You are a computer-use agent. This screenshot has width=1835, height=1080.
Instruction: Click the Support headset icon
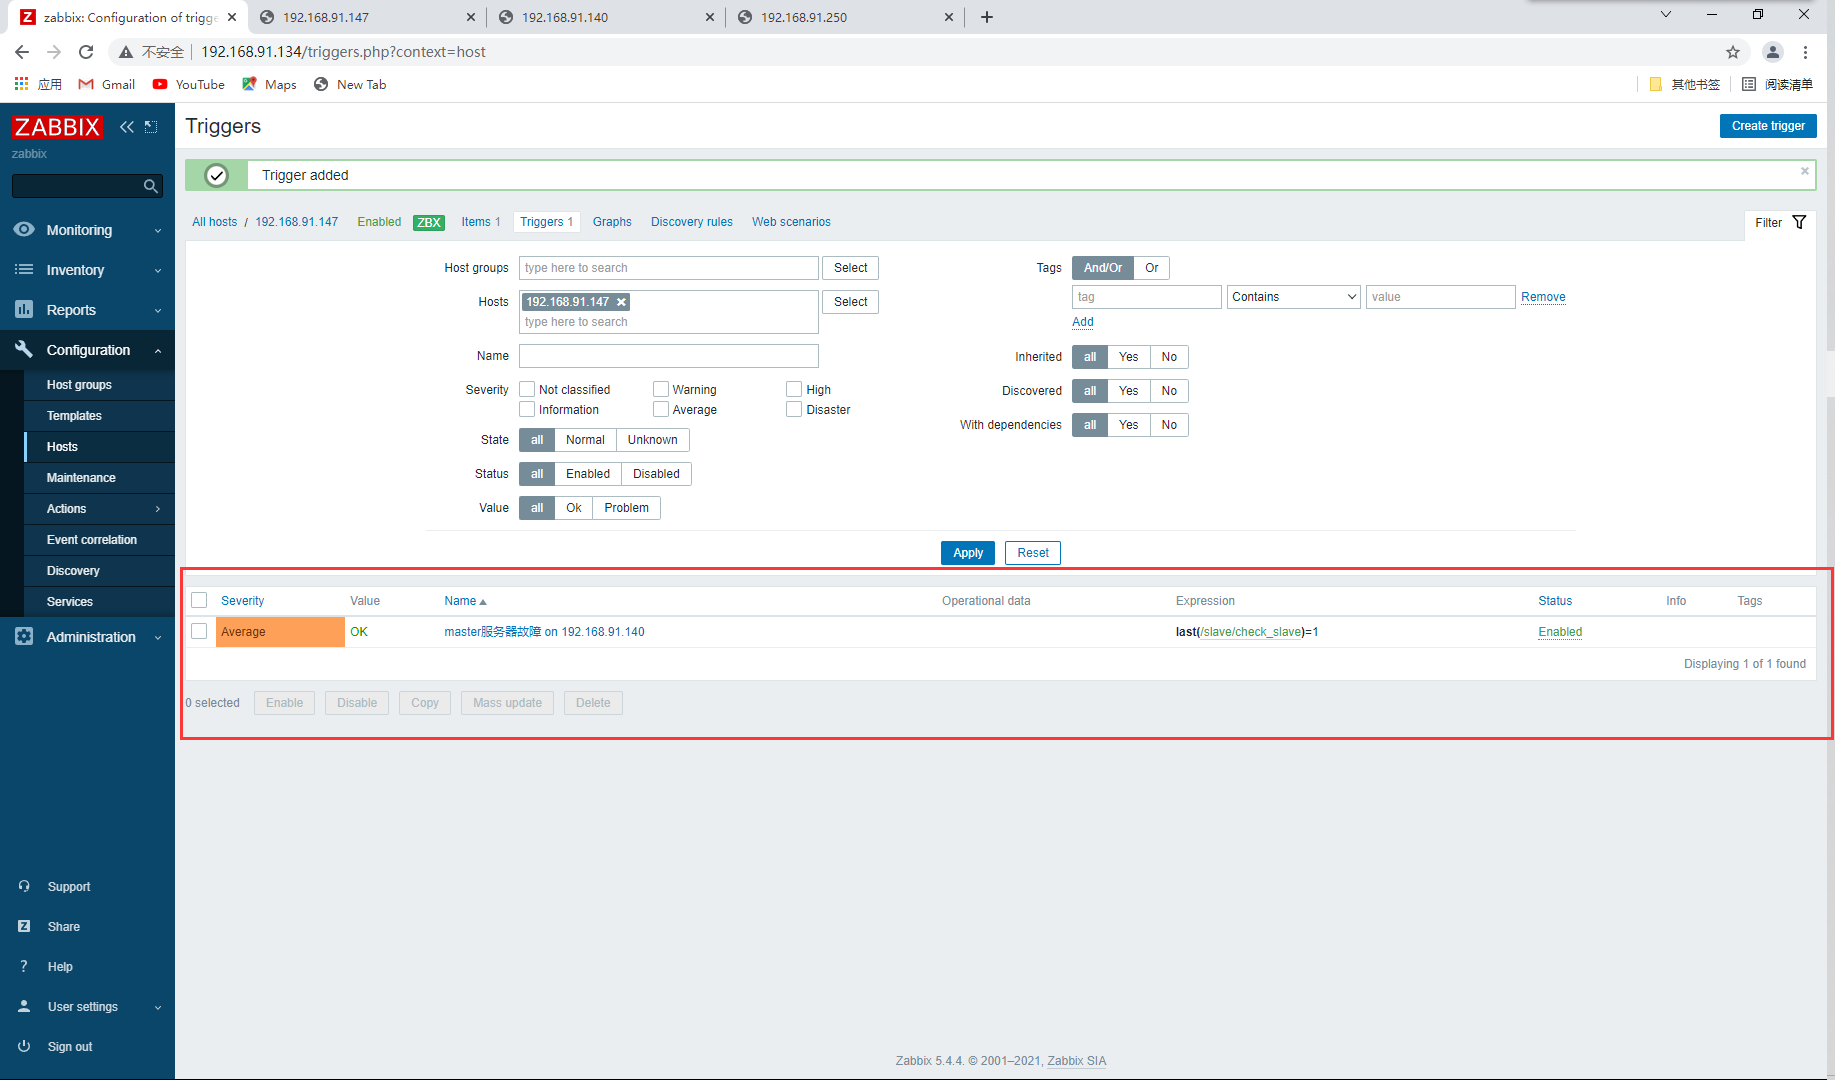24,887
